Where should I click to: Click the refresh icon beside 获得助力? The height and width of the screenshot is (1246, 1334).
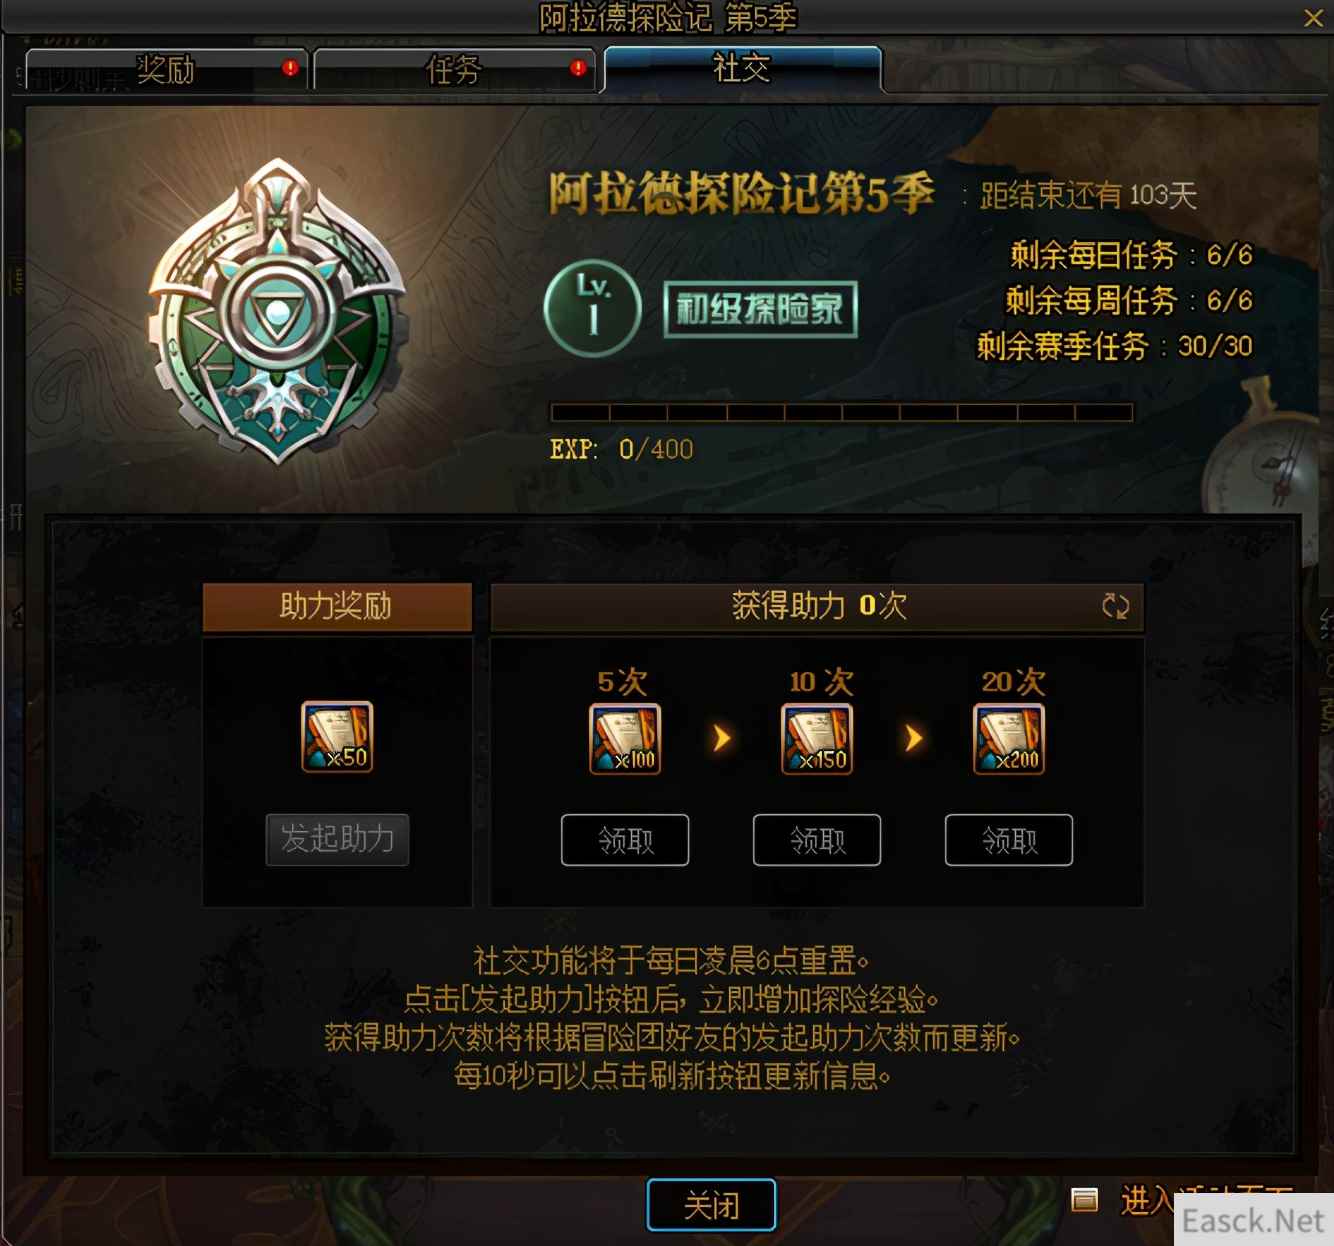click(x=1115, y=605)
